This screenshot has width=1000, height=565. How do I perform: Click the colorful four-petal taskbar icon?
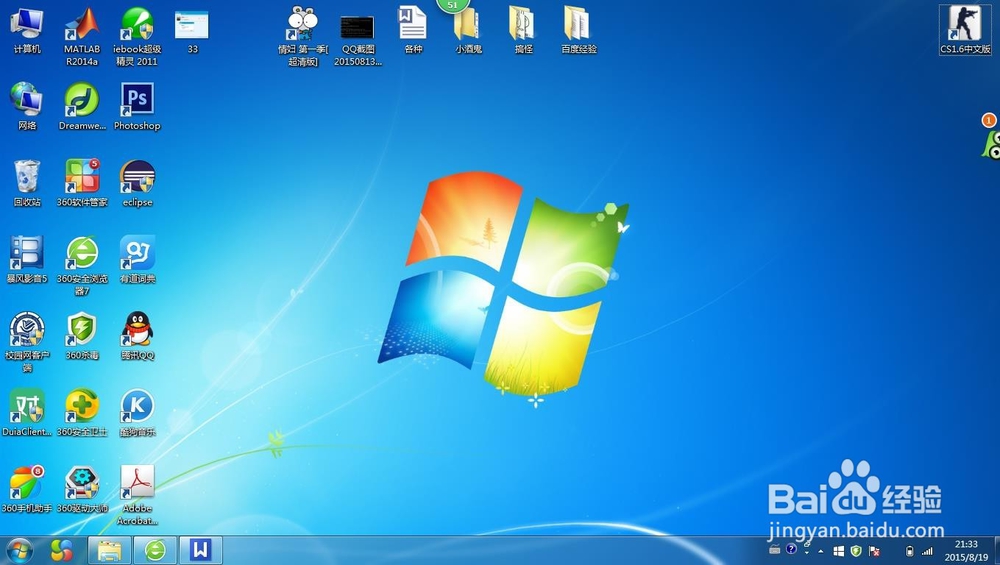pyautogui.click(x=62, y=550)
